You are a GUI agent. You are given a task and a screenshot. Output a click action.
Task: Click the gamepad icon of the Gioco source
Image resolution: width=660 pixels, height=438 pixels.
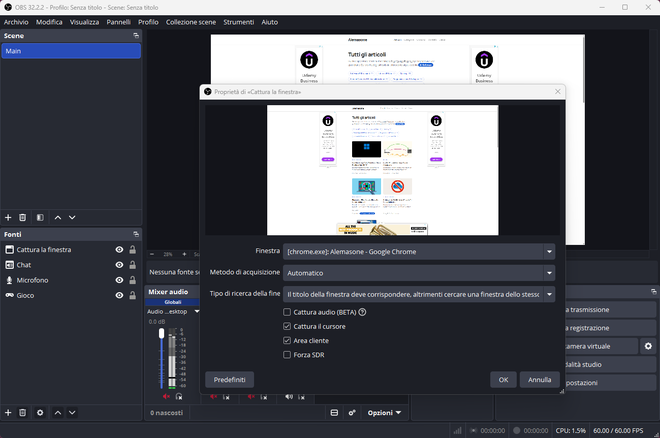click(x=9, y=295)
